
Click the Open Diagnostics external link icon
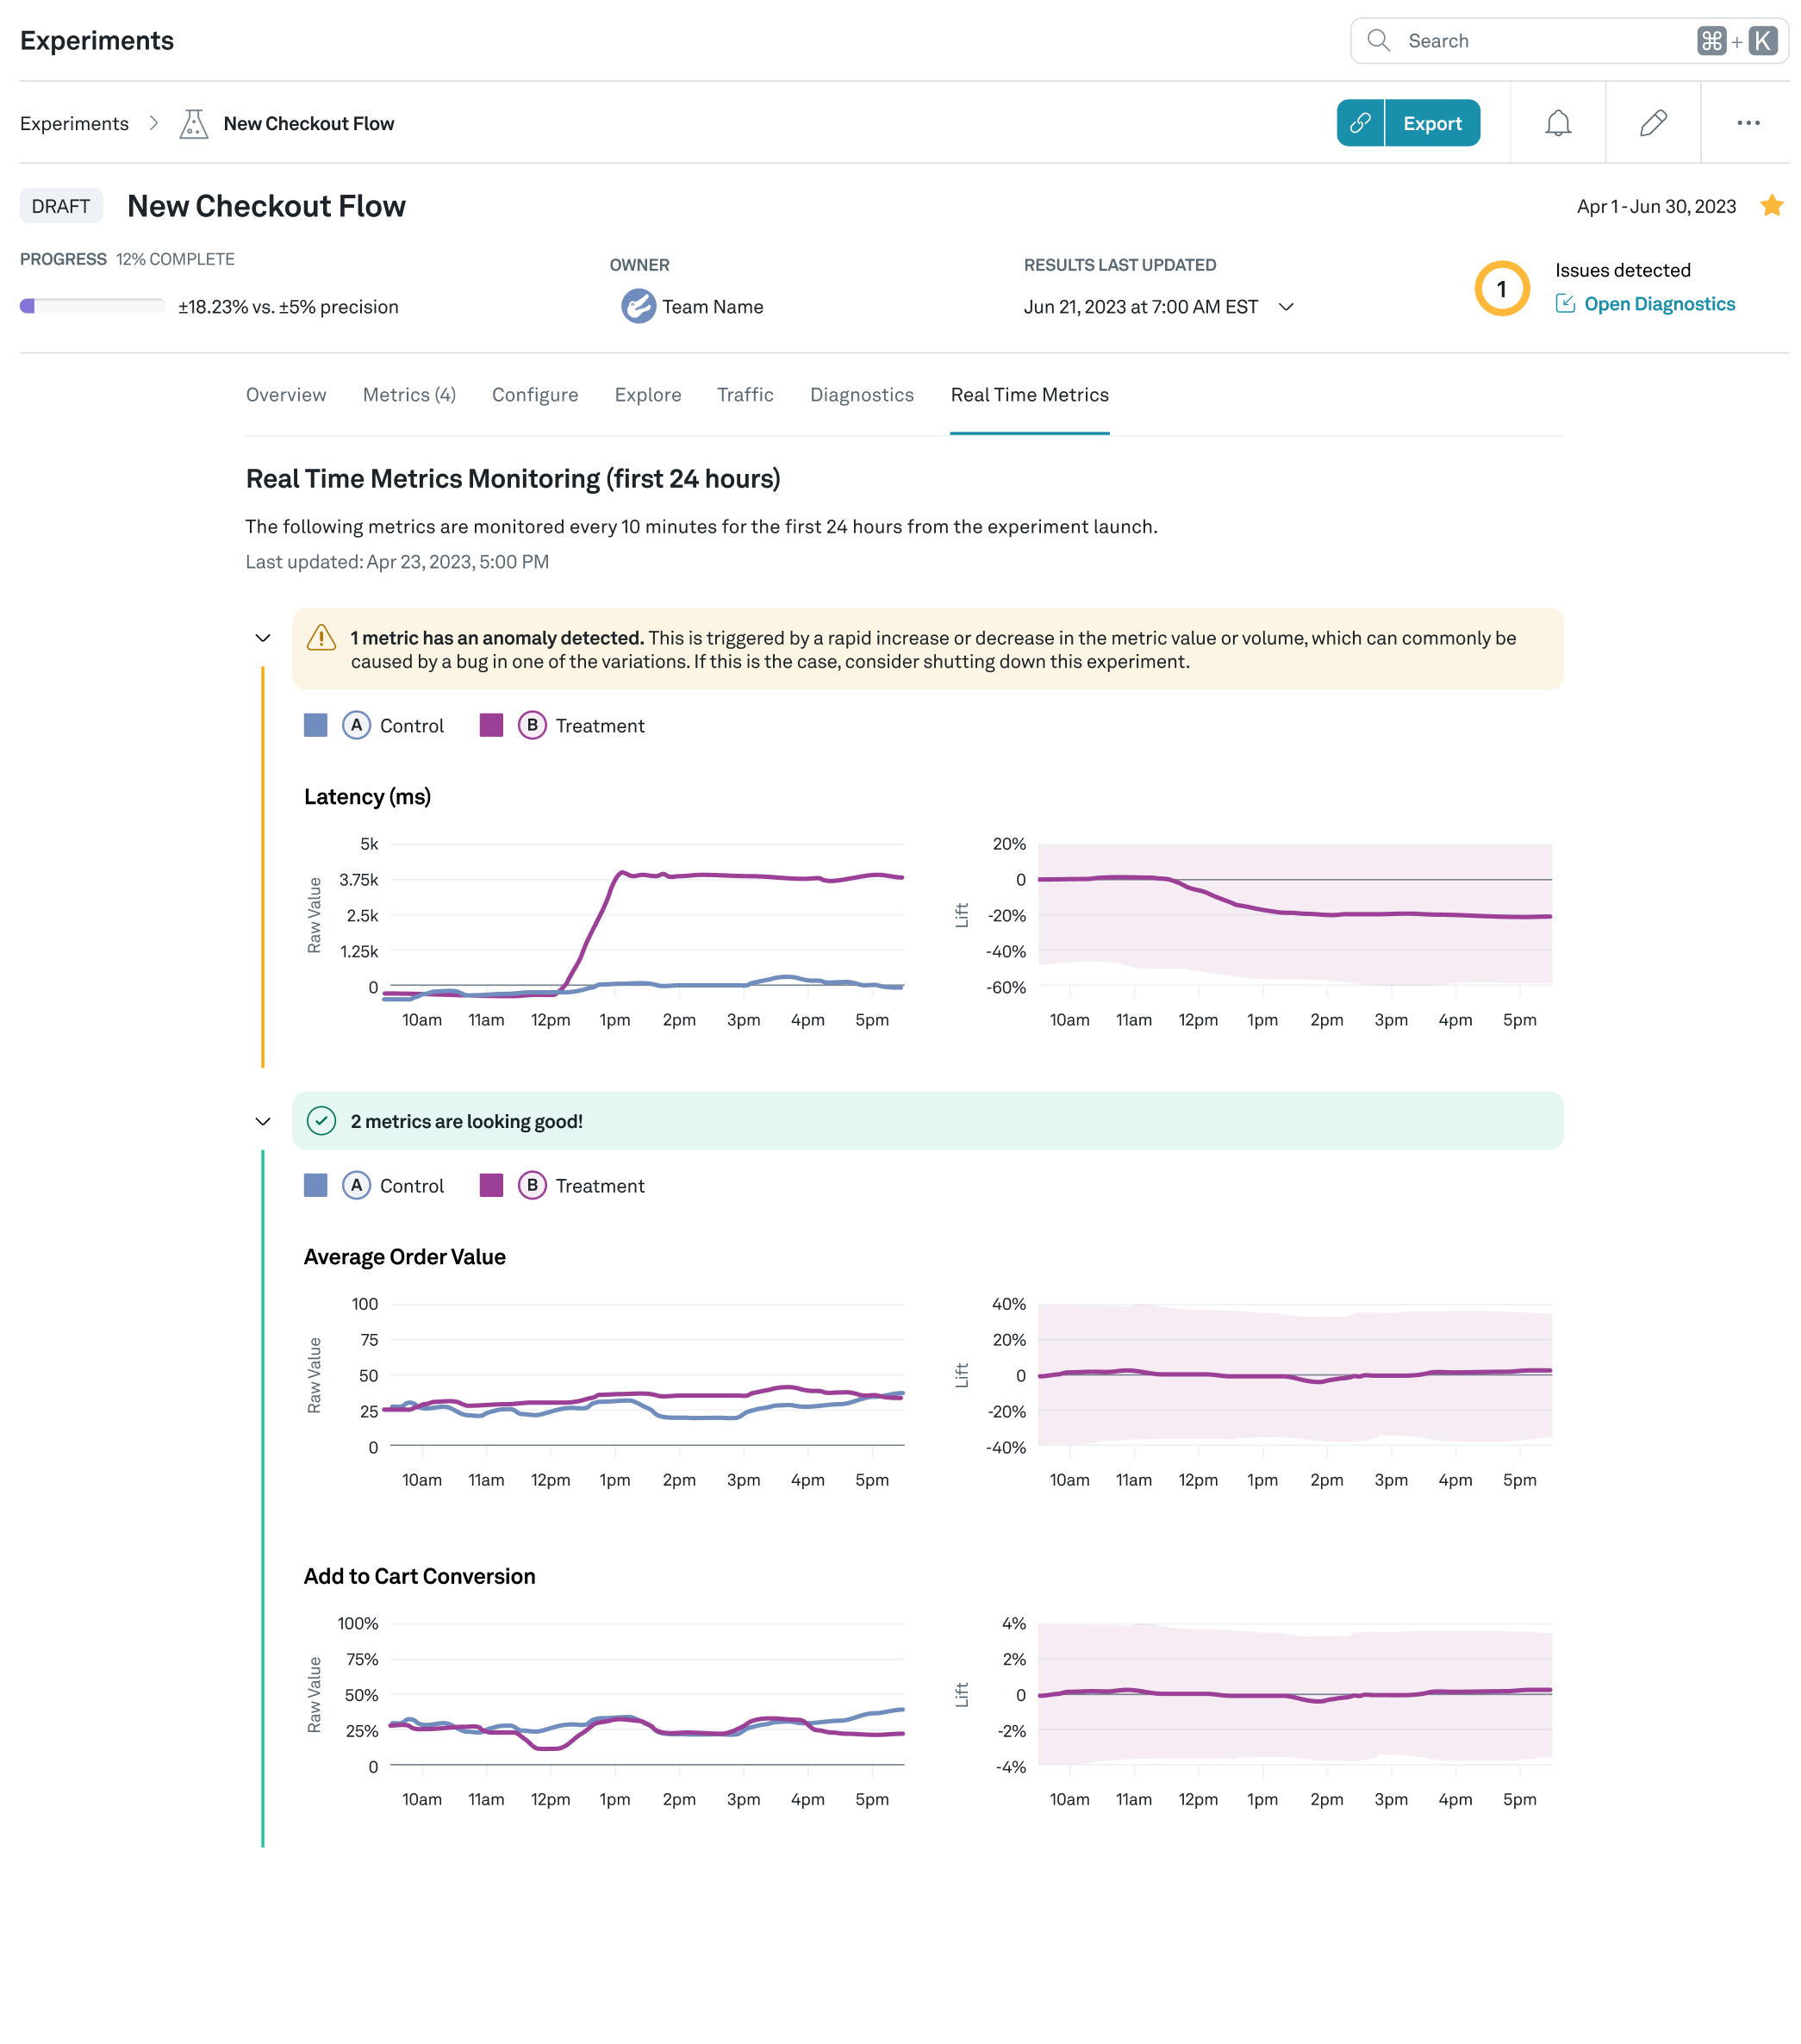[x=1565, y=304]
